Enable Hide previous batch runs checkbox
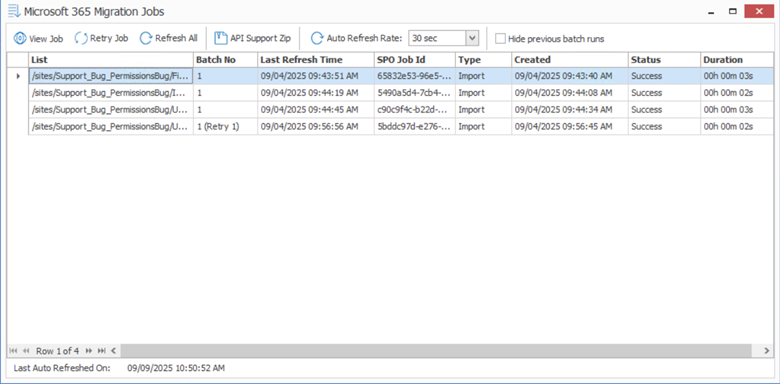The width and height of the screenshot is (780, 384). click(x=500, y=38)
